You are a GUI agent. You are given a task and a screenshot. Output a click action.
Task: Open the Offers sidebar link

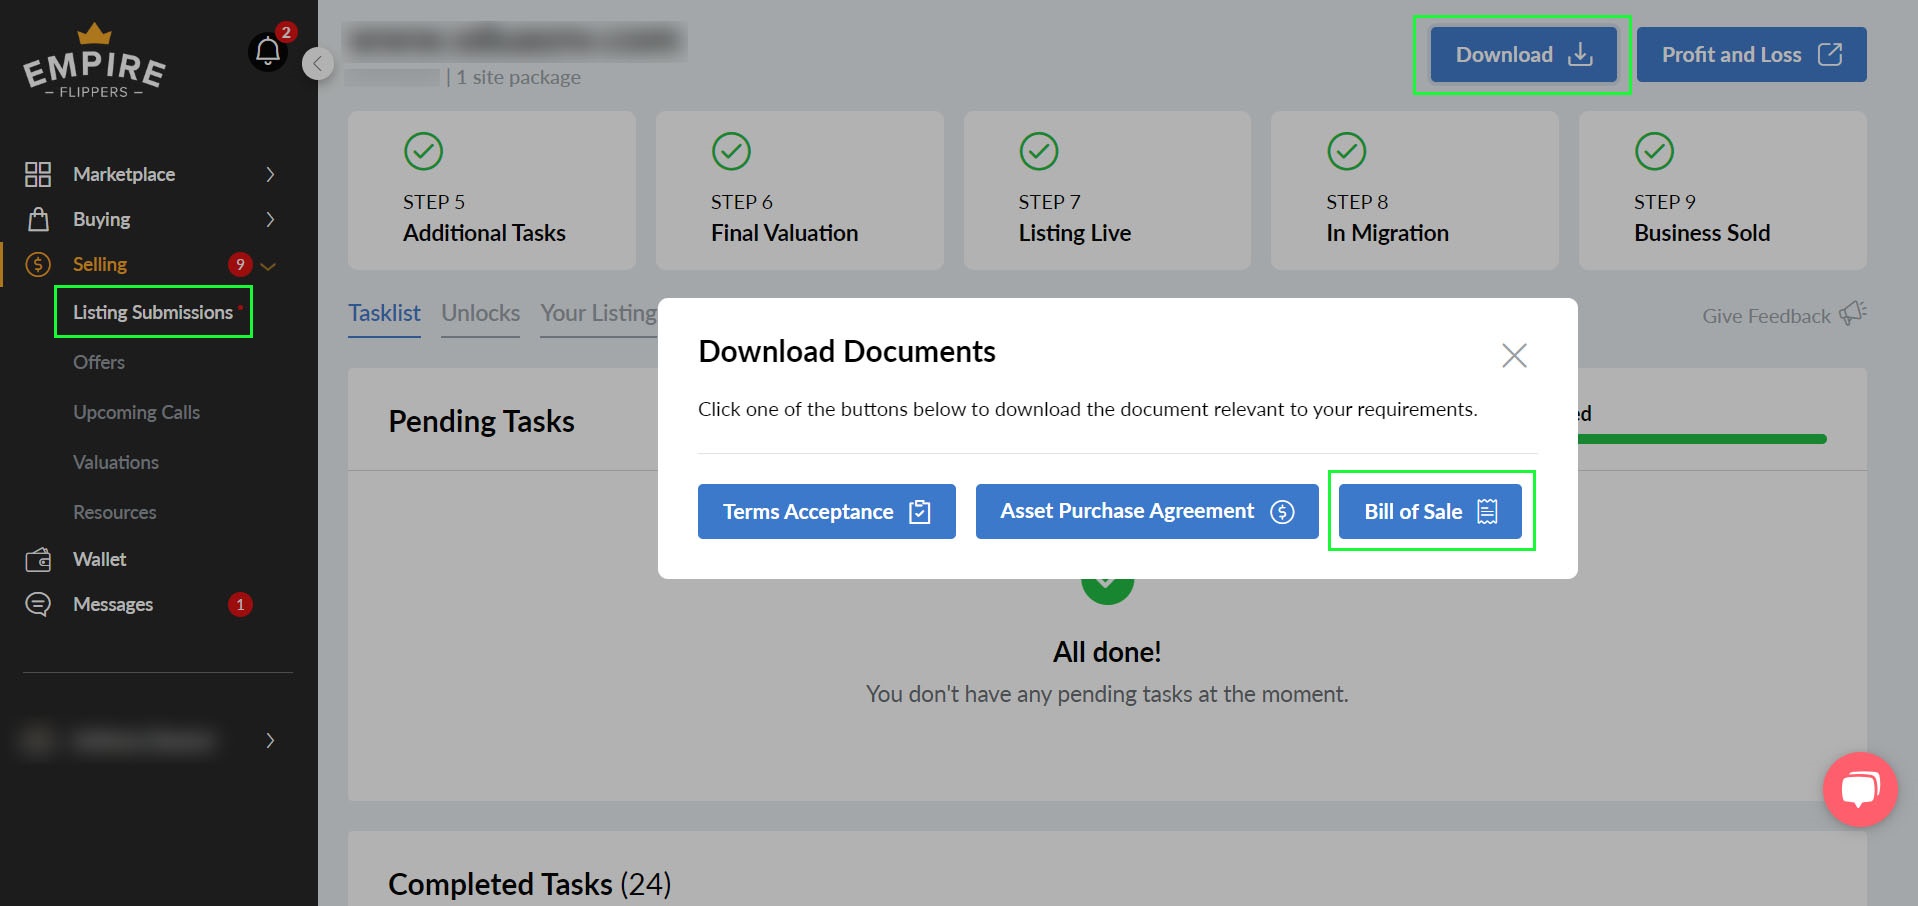click(99, 362)
